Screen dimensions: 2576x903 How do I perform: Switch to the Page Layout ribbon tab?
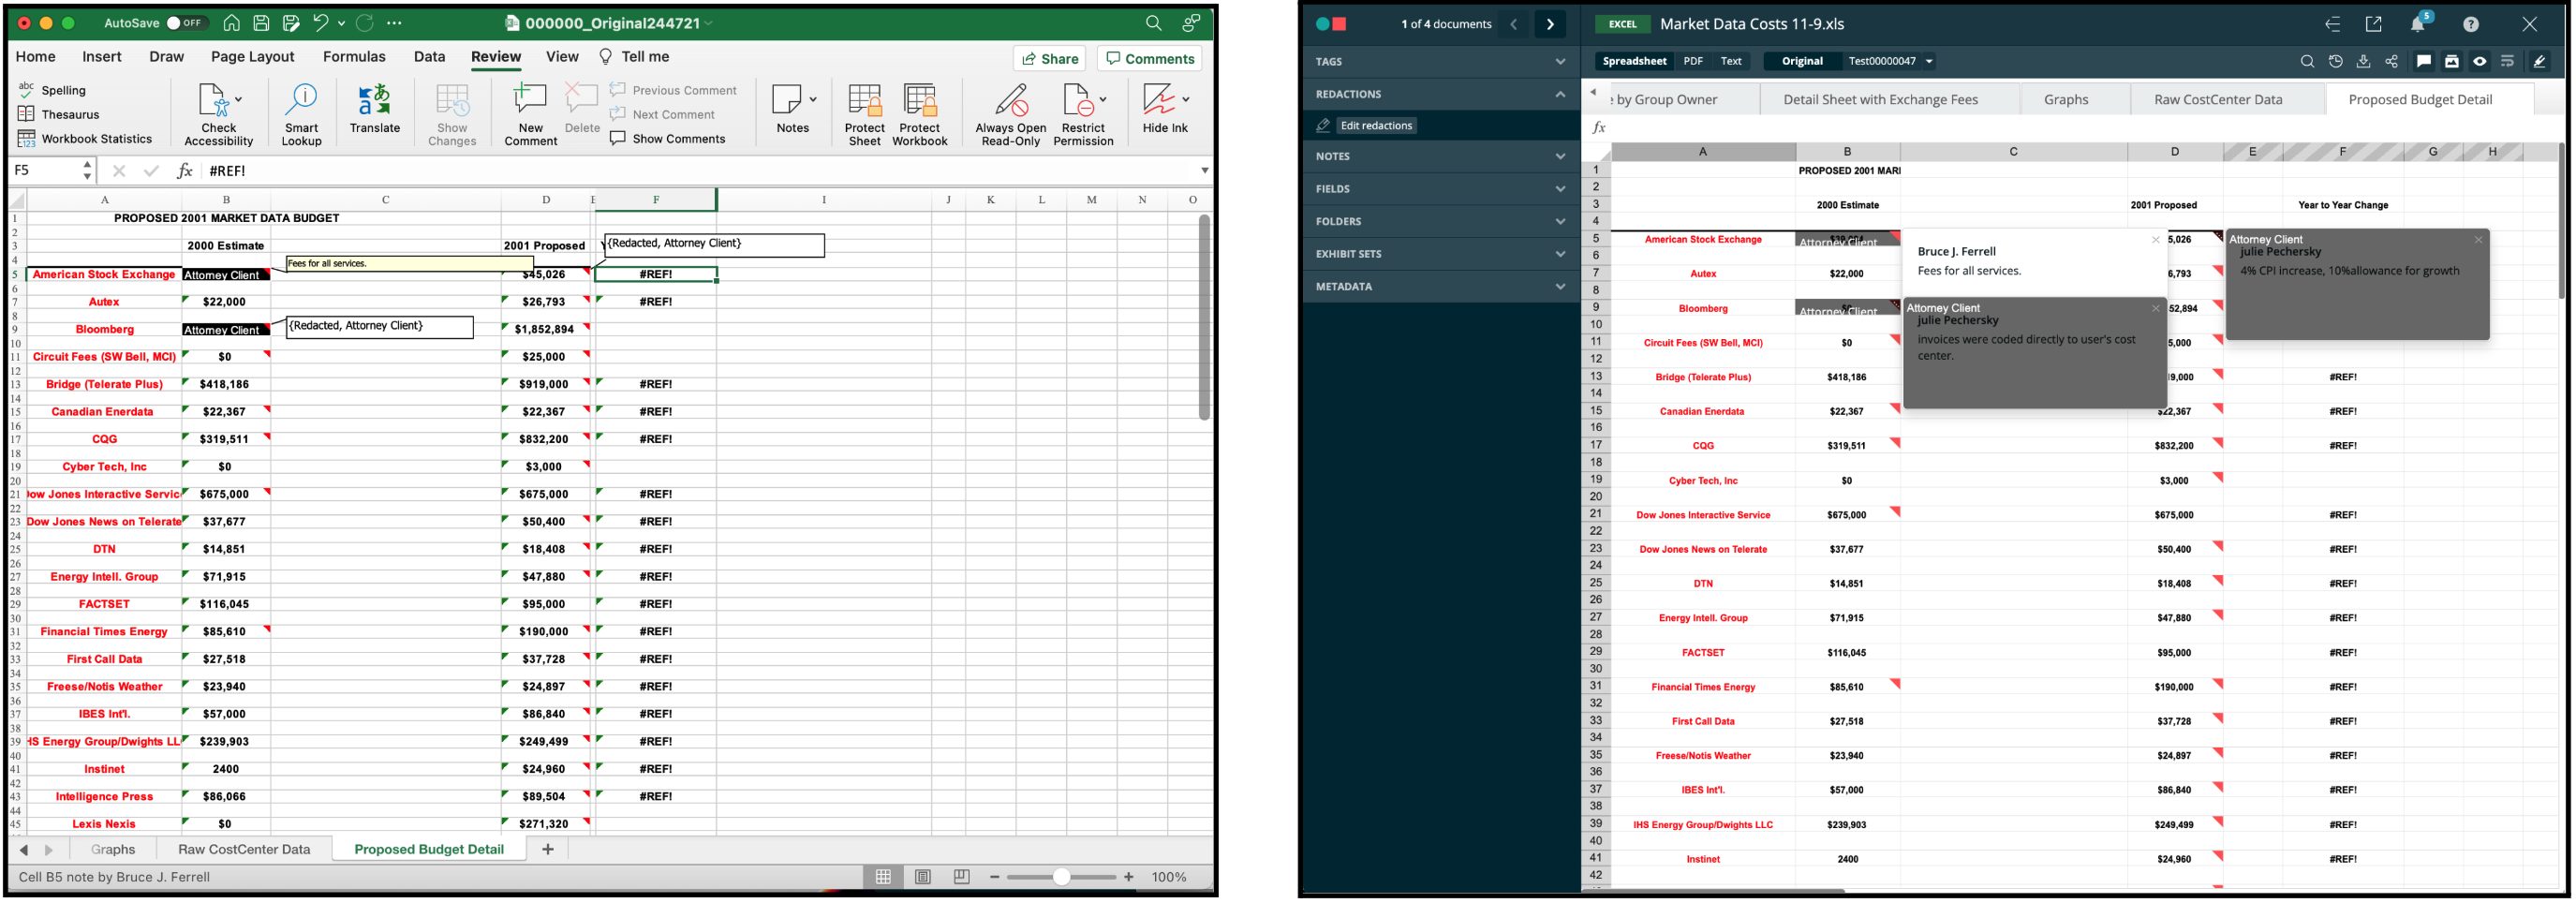pyautogui.click(x=252, y=57)
